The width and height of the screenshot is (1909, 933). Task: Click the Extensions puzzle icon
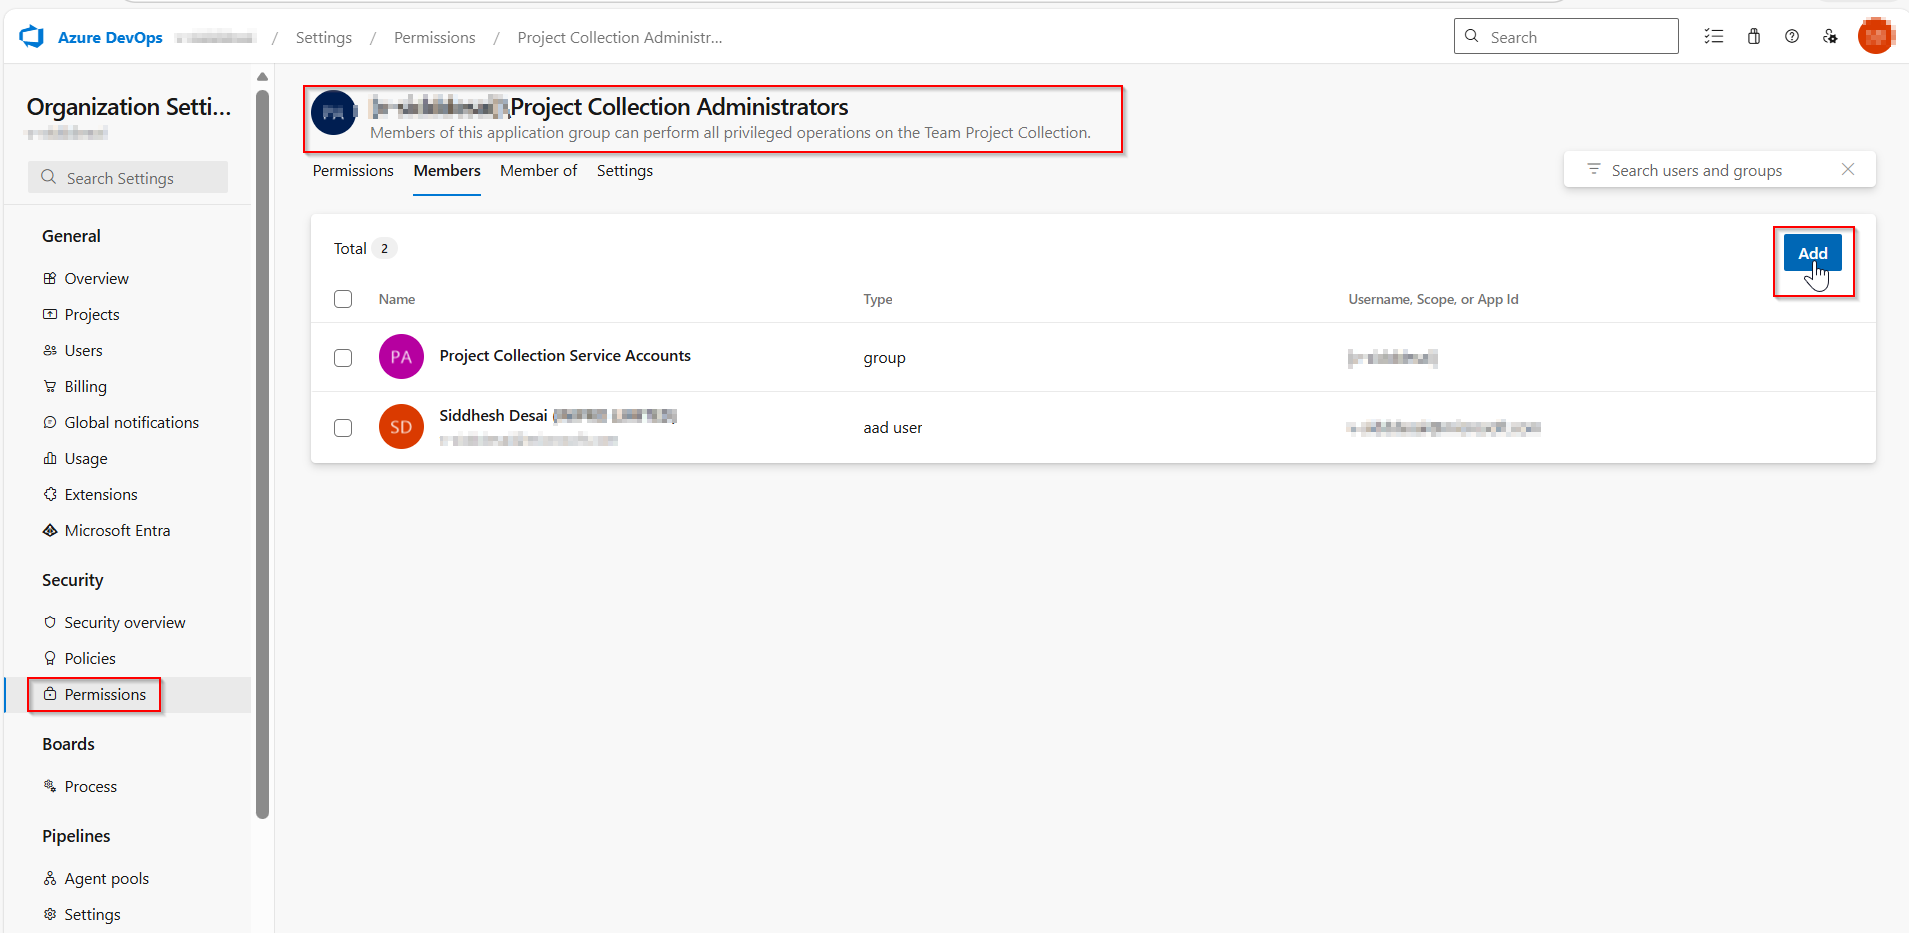tap(50, 494)
